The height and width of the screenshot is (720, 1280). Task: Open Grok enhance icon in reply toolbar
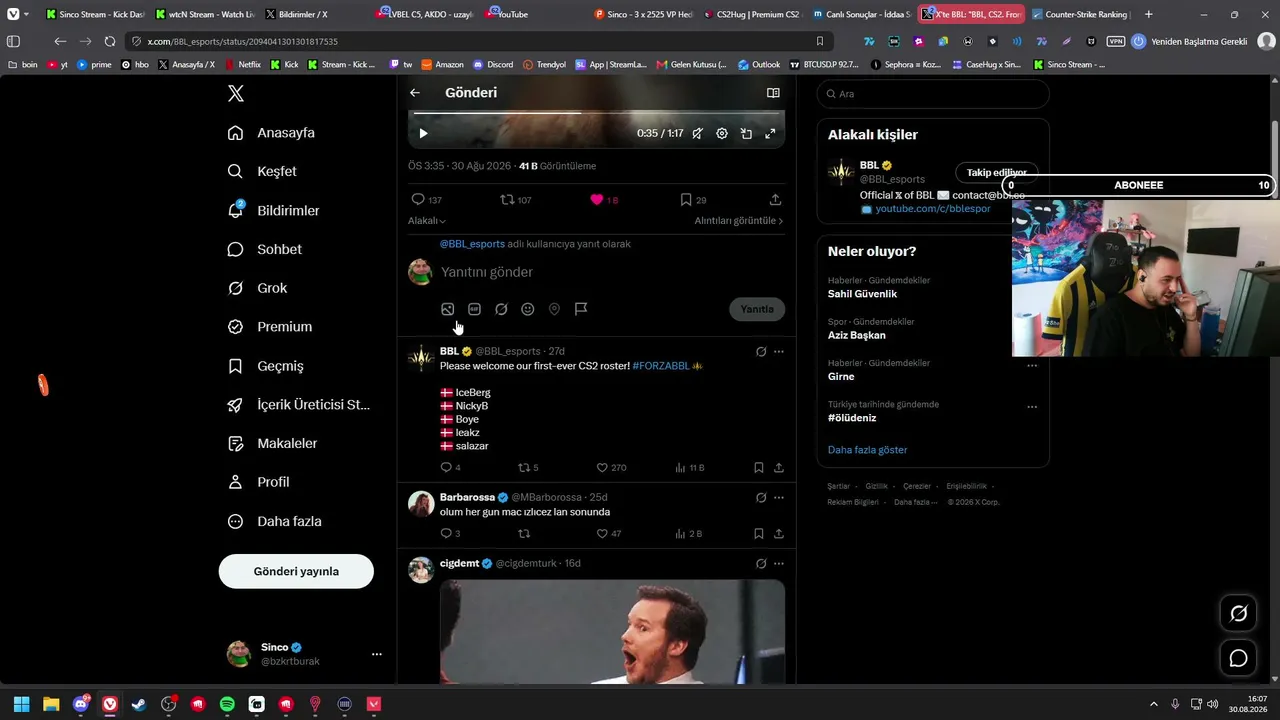coord(501,309)
